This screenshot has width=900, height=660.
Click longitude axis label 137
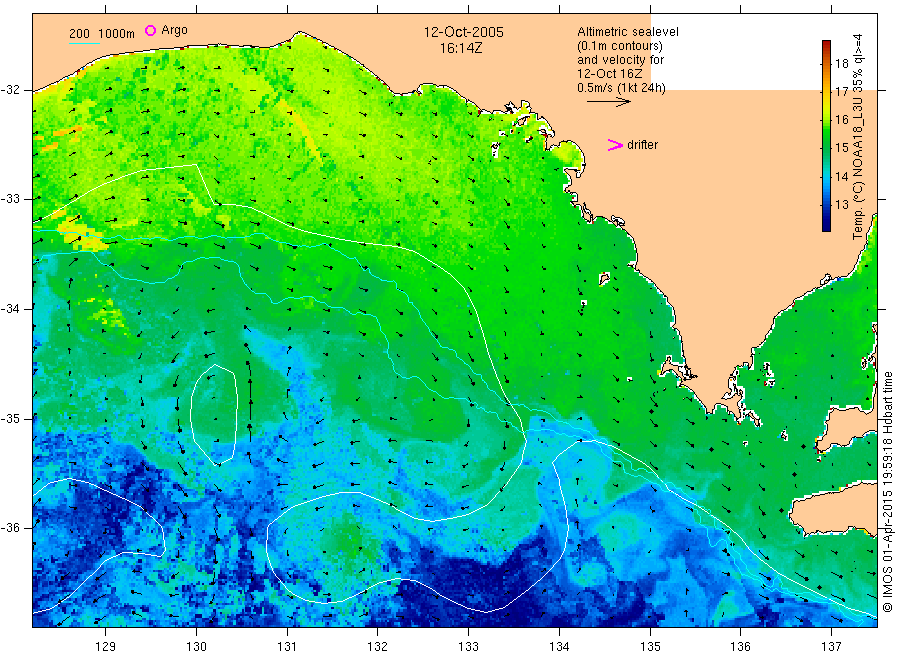831,647
